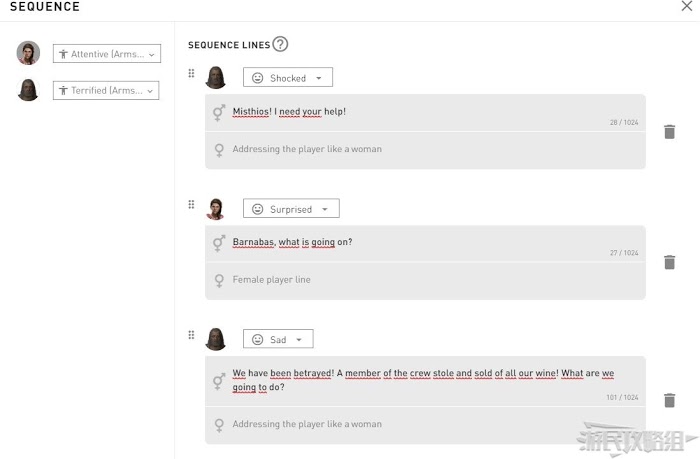The image size is (700, 459).
Task: Open the Terrified stance dropdown
Action: [x=106, y=90]
